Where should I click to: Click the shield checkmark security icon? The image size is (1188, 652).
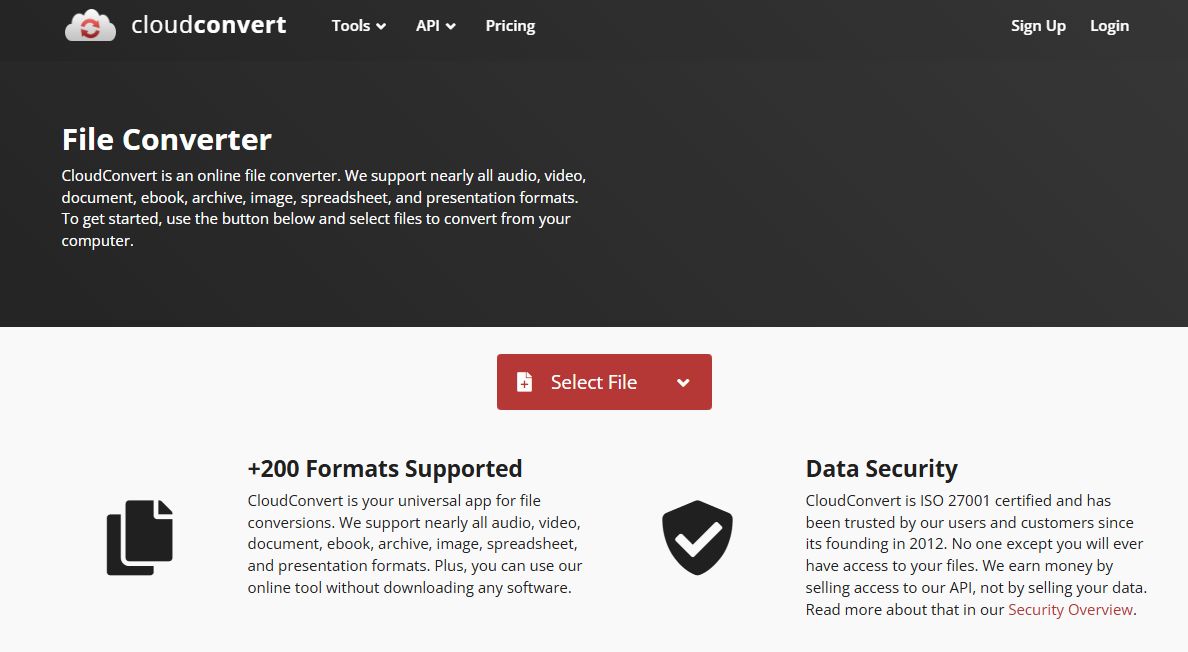point(697,538)
